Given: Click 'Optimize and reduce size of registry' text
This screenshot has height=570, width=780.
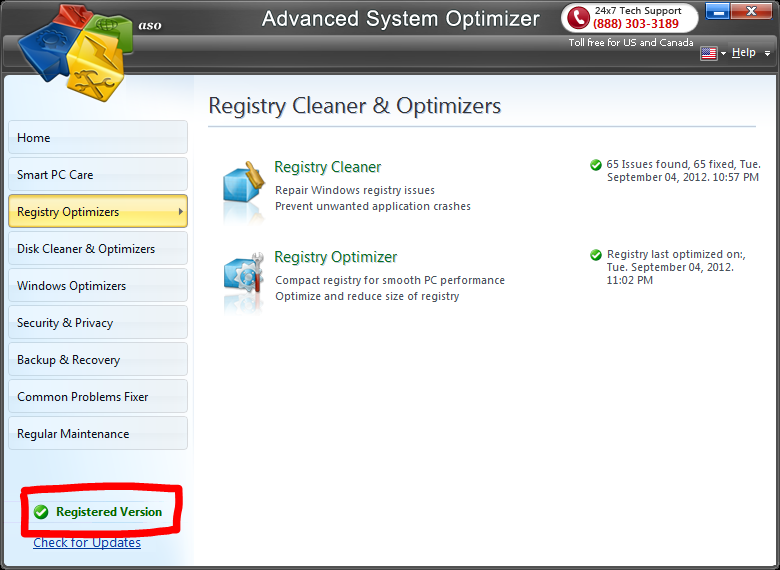Looking at the screenshot, I should click(367, 296).
